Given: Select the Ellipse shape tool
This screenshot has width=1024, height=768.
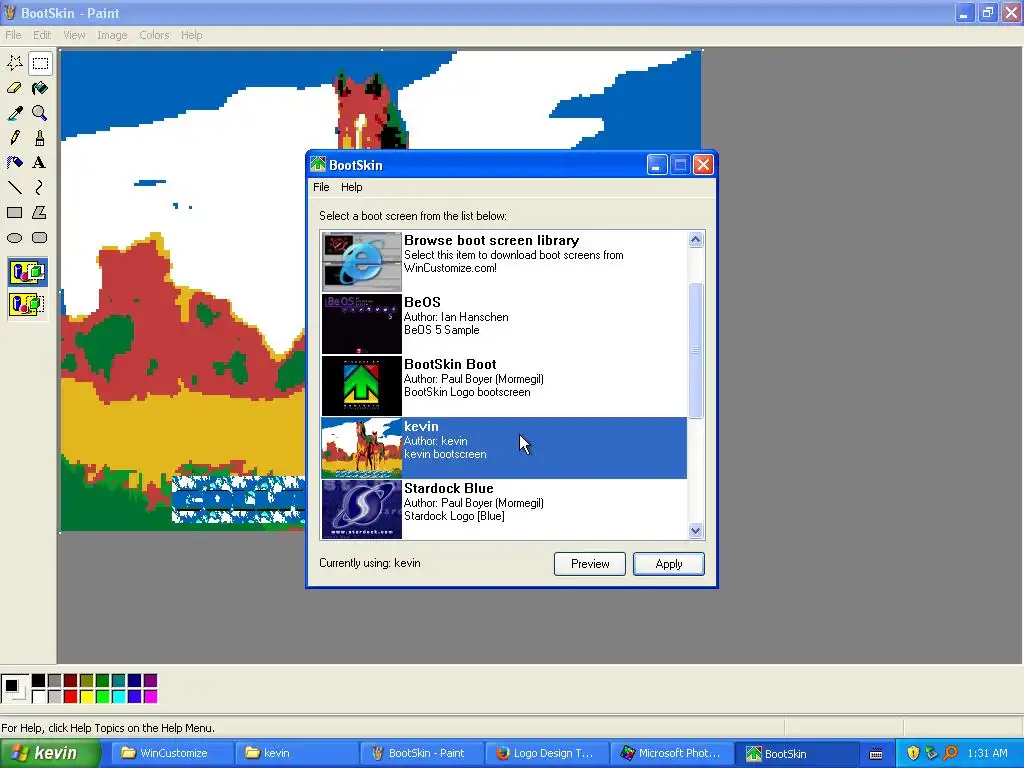Looking at the screenshot, I should point(14,238).
